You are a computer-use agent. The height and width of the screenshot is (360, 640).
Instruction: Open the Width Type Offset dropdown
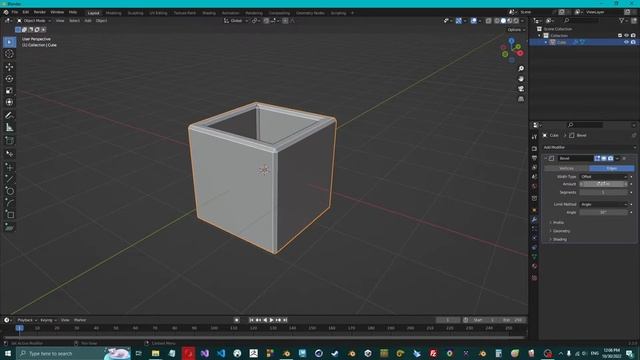point(603,177)
